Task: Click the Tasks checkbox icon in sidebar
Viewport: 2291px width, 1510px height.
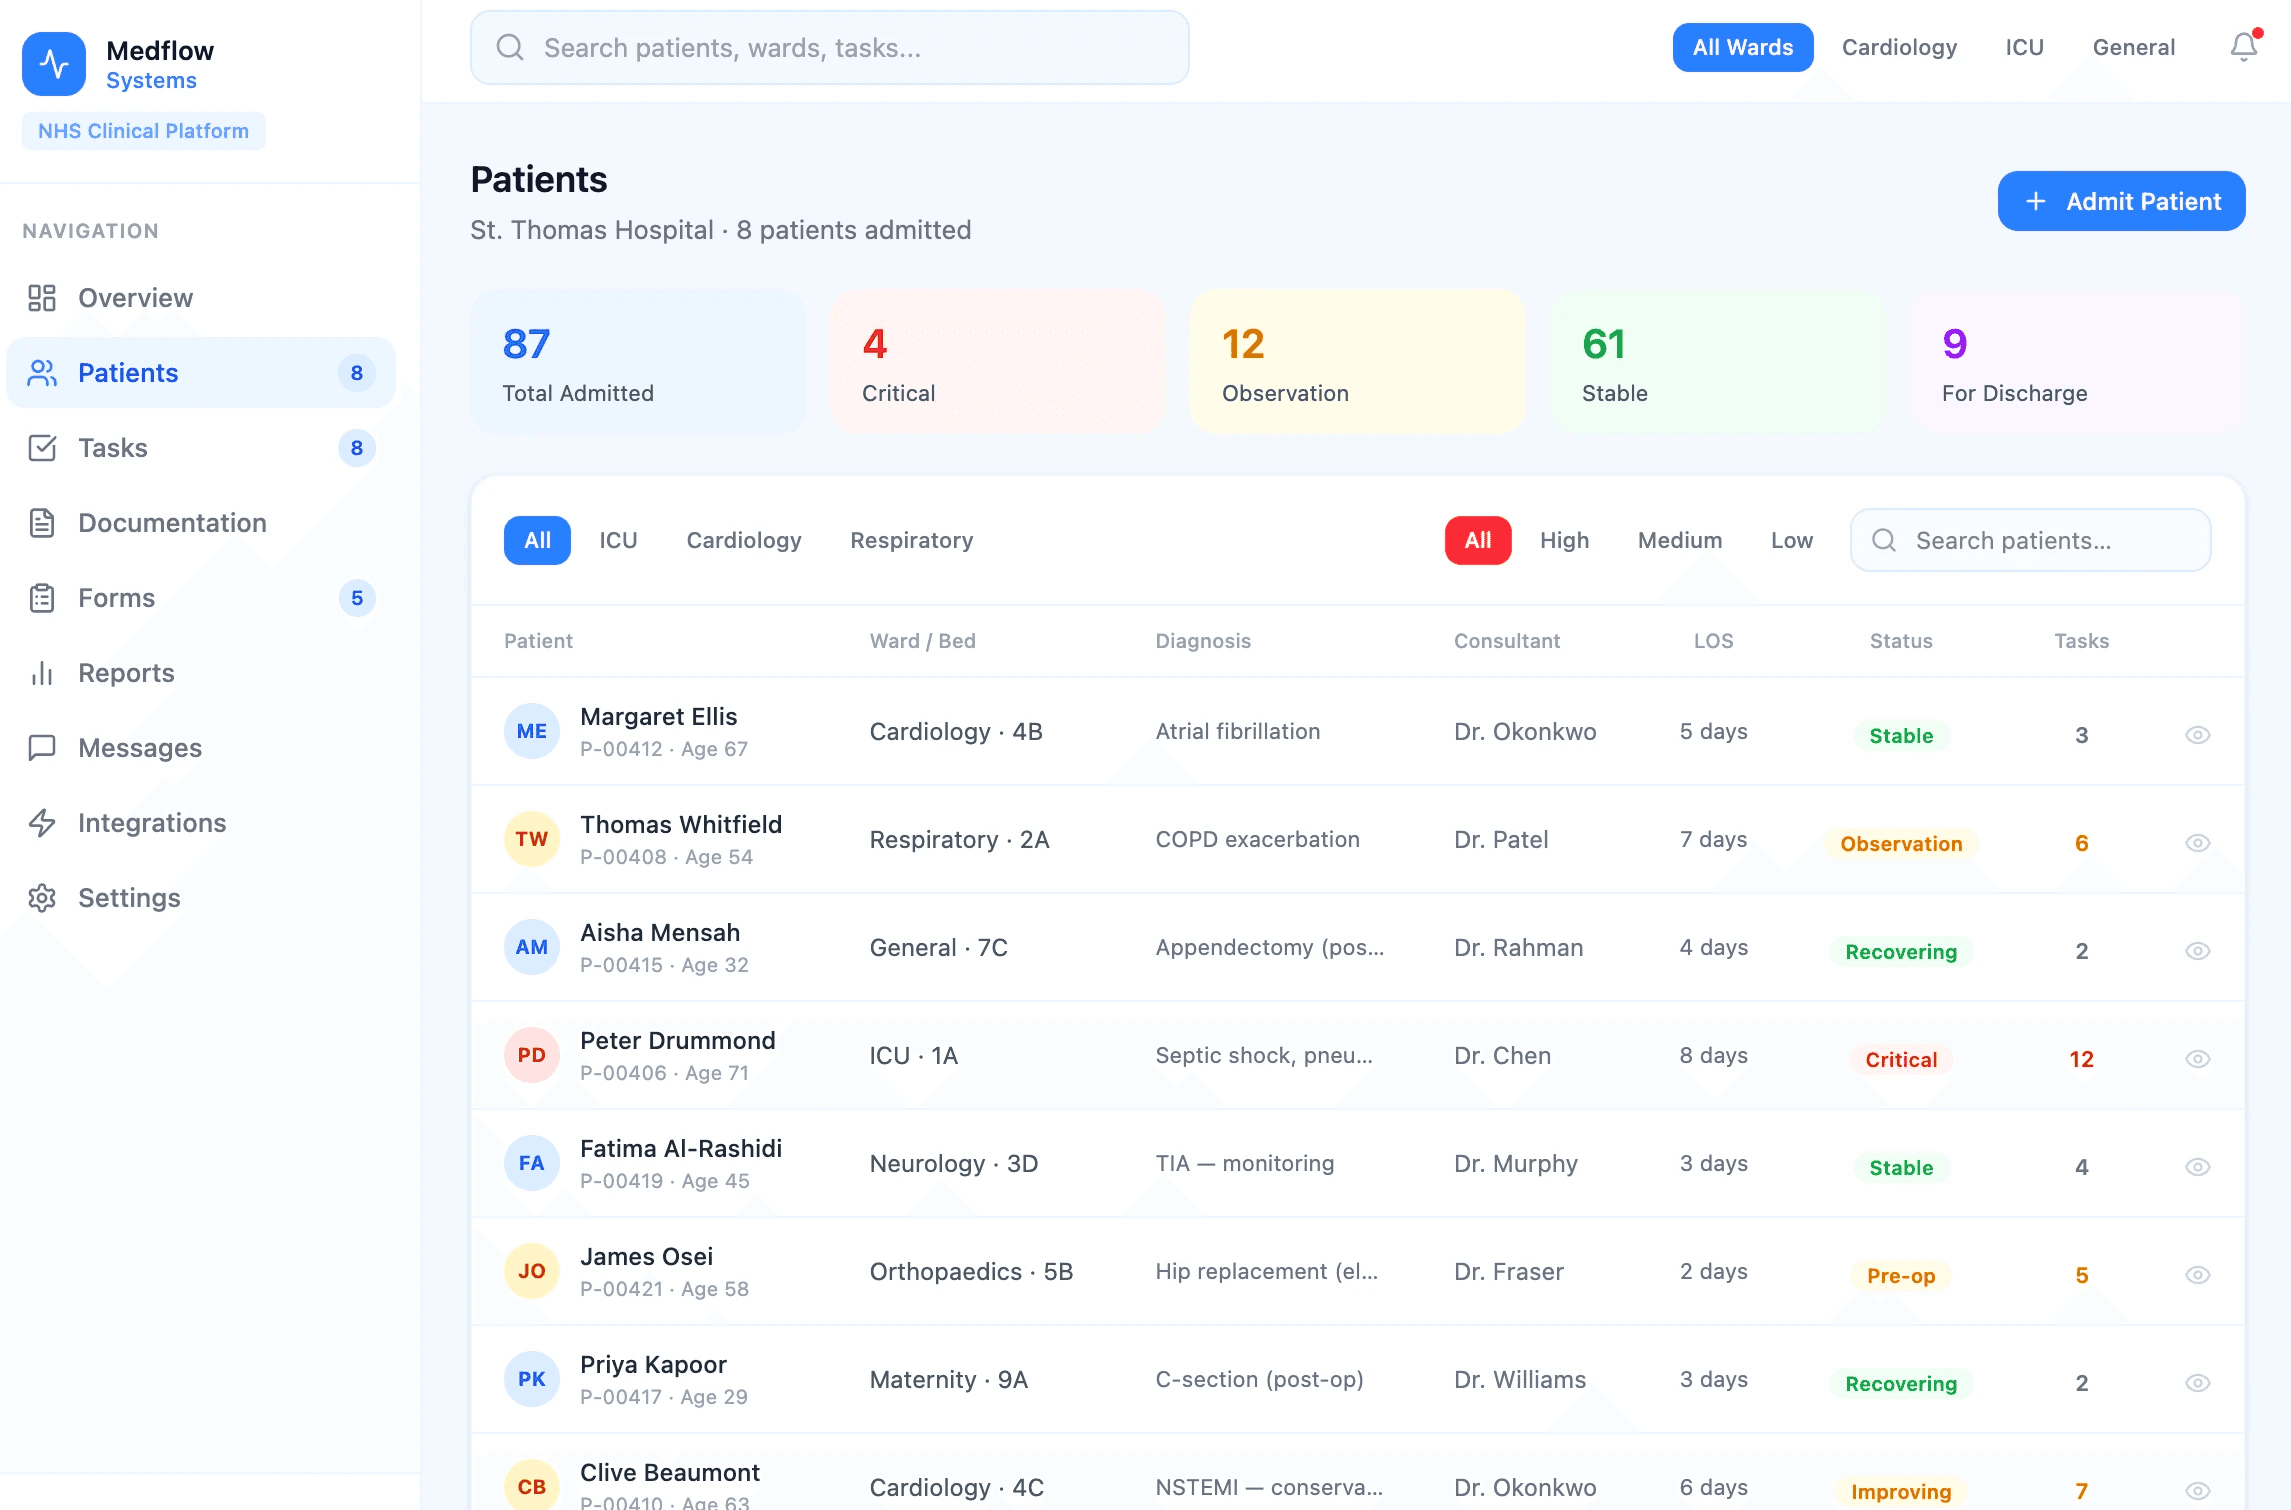Action: point(42,448)
